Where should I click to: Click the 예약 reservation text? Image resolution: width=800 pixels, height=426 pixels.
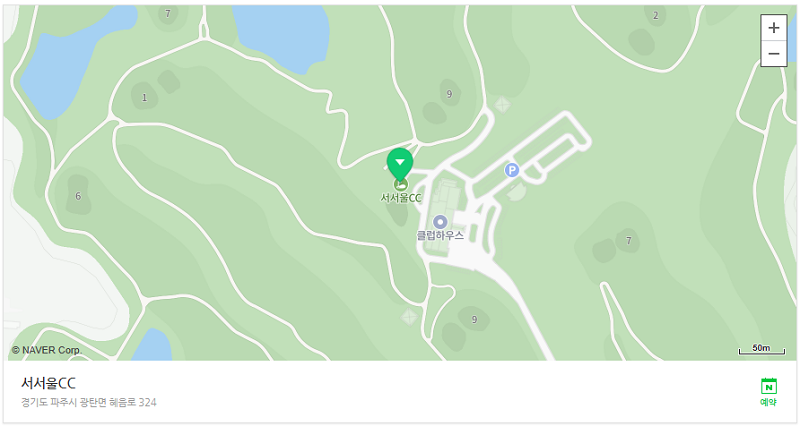point(768,402)
